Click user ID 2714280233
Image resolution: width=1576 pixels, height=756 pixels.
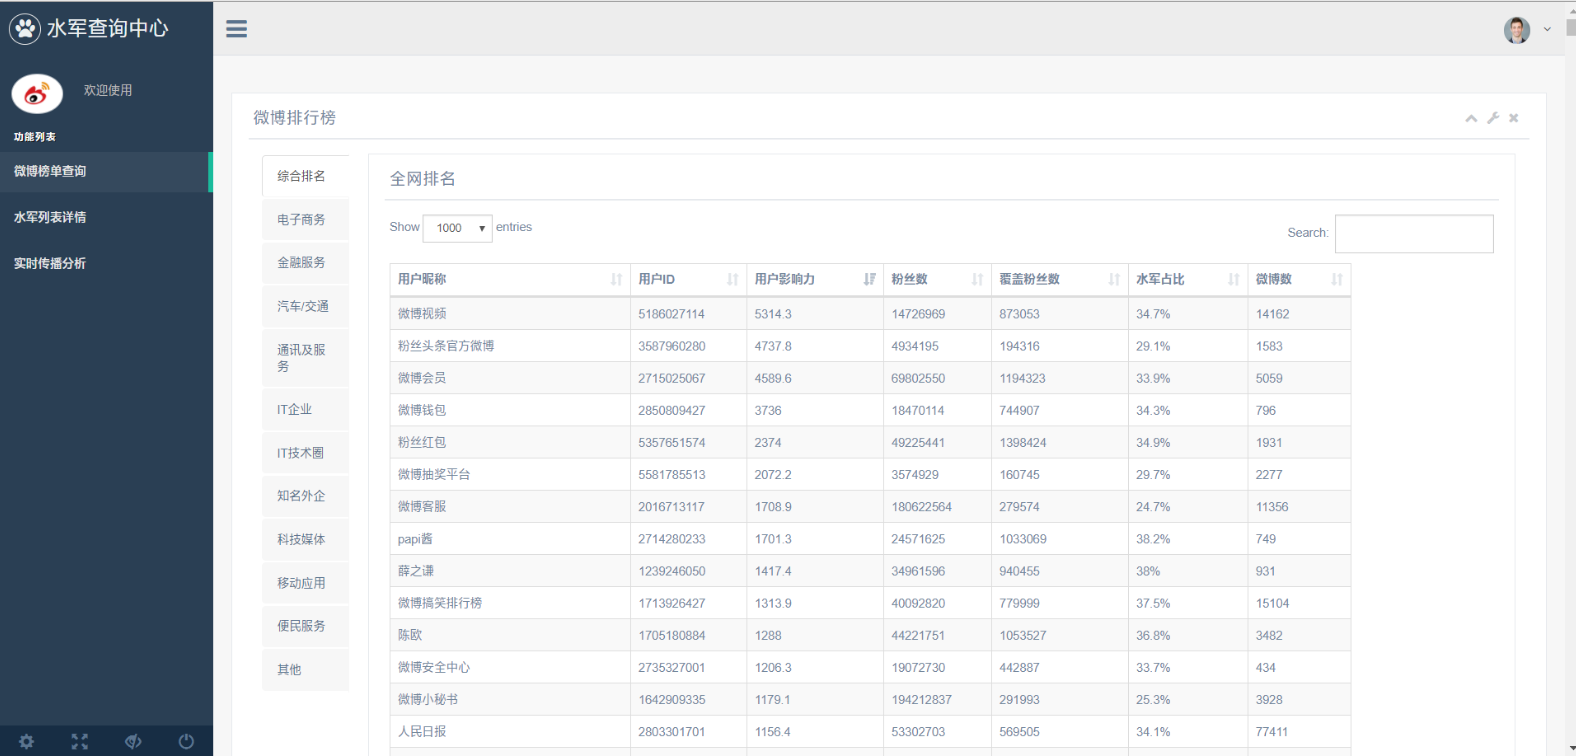click(x=672, y=539)
